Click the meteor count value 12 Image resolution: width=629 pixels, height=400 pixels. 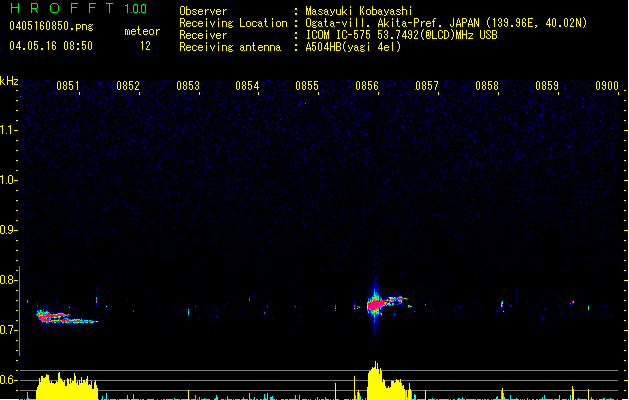tap(145, 46)
